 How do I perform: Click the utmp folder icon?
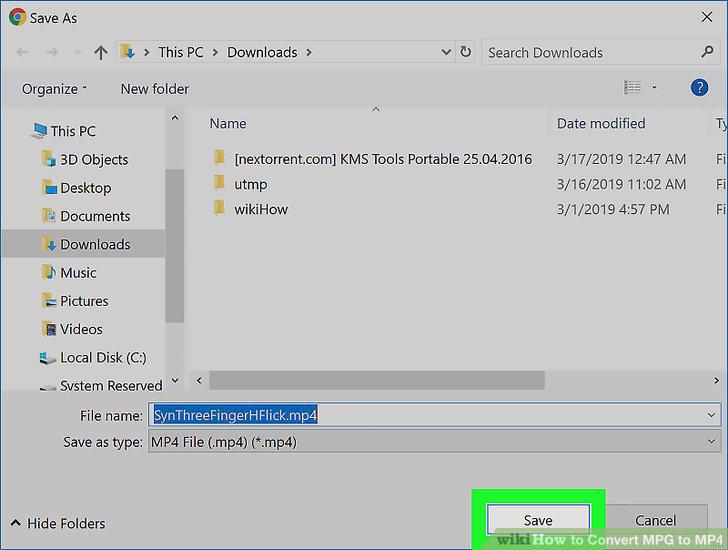(x=220, y=182)
